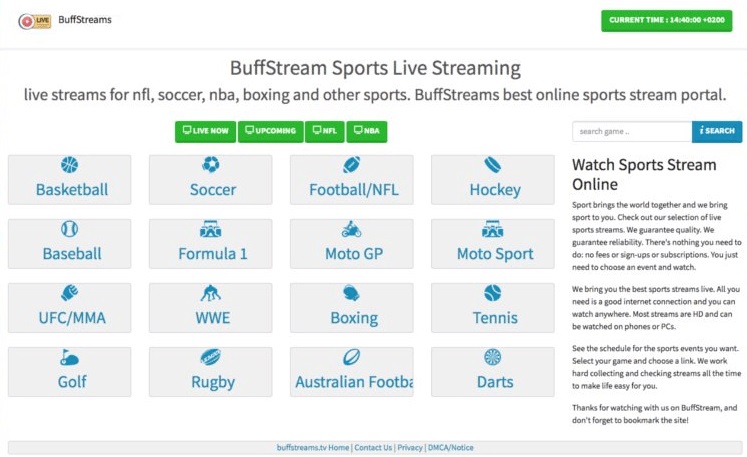Click the info icon in Search button
The image size is (747, 457).
click(x=701, y=130)
